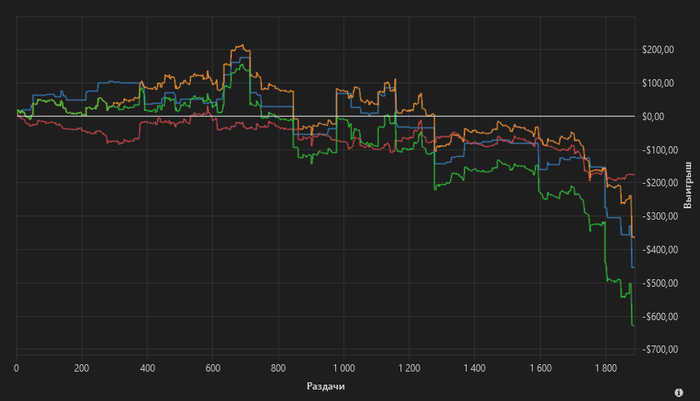Click the -$200,00 axis label
The height and width of the screenshot is (401, 700).
tap(658, 183)
